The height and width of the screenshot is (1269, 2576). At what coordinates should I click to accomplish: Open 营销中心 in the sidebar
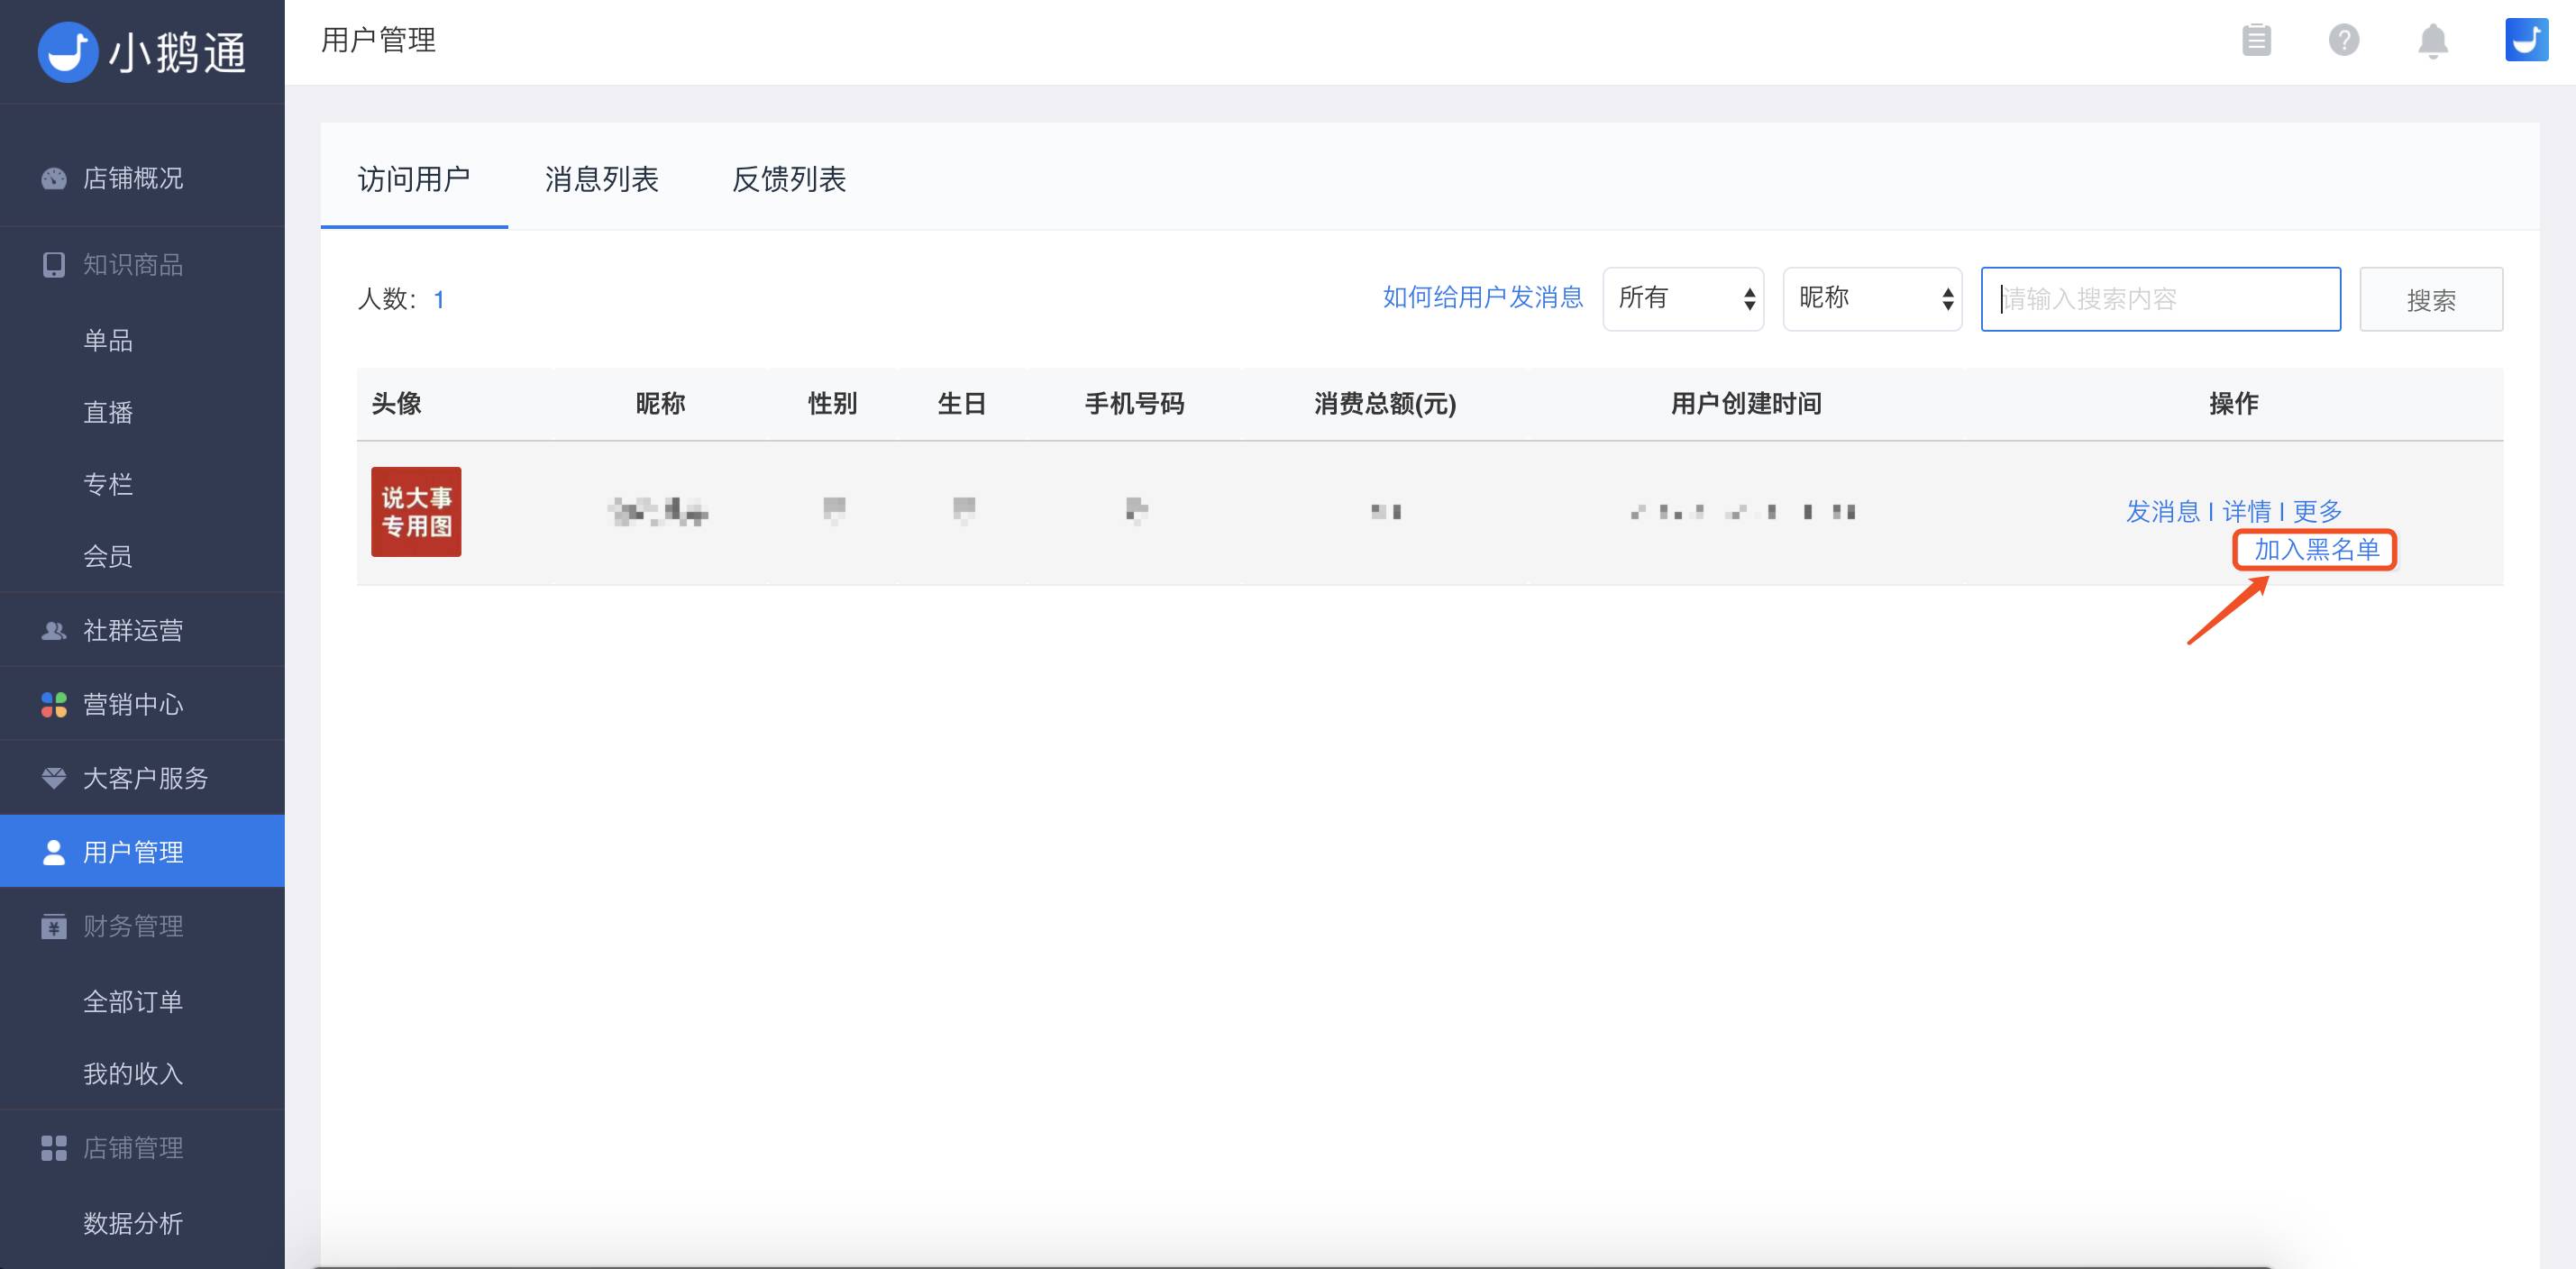132,705
